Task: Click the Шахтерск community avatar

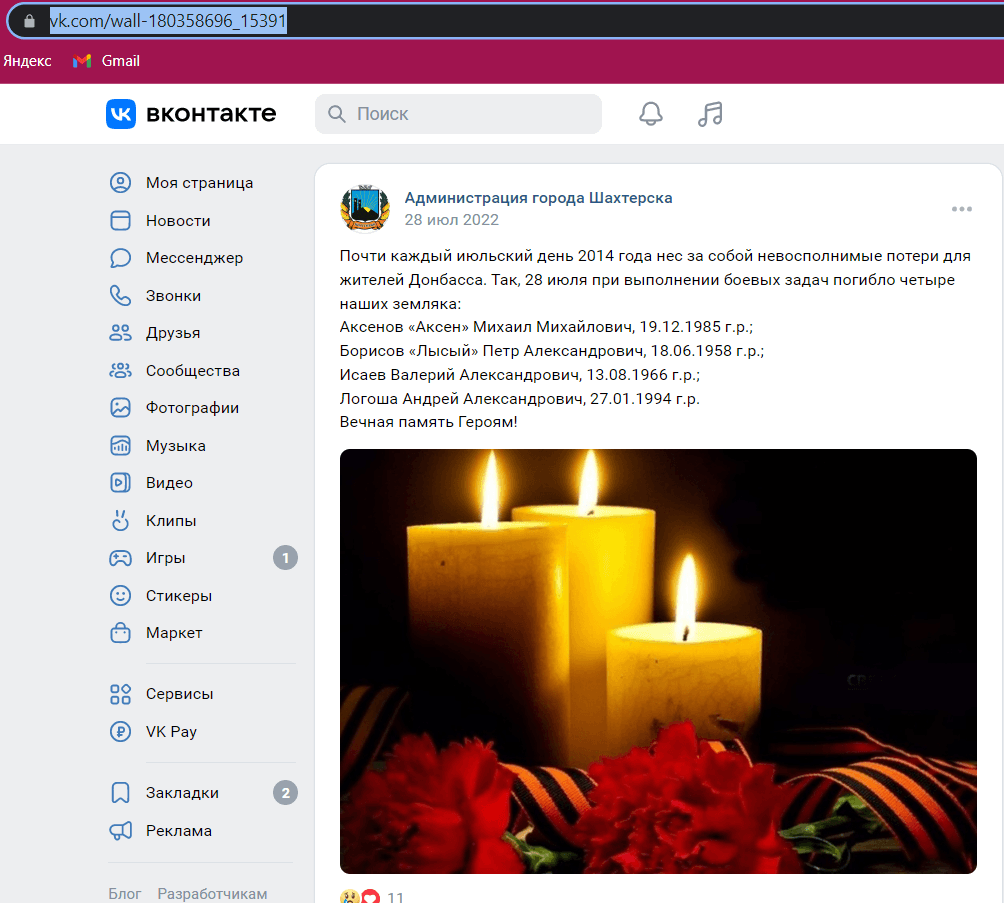Action: point(365,209)
